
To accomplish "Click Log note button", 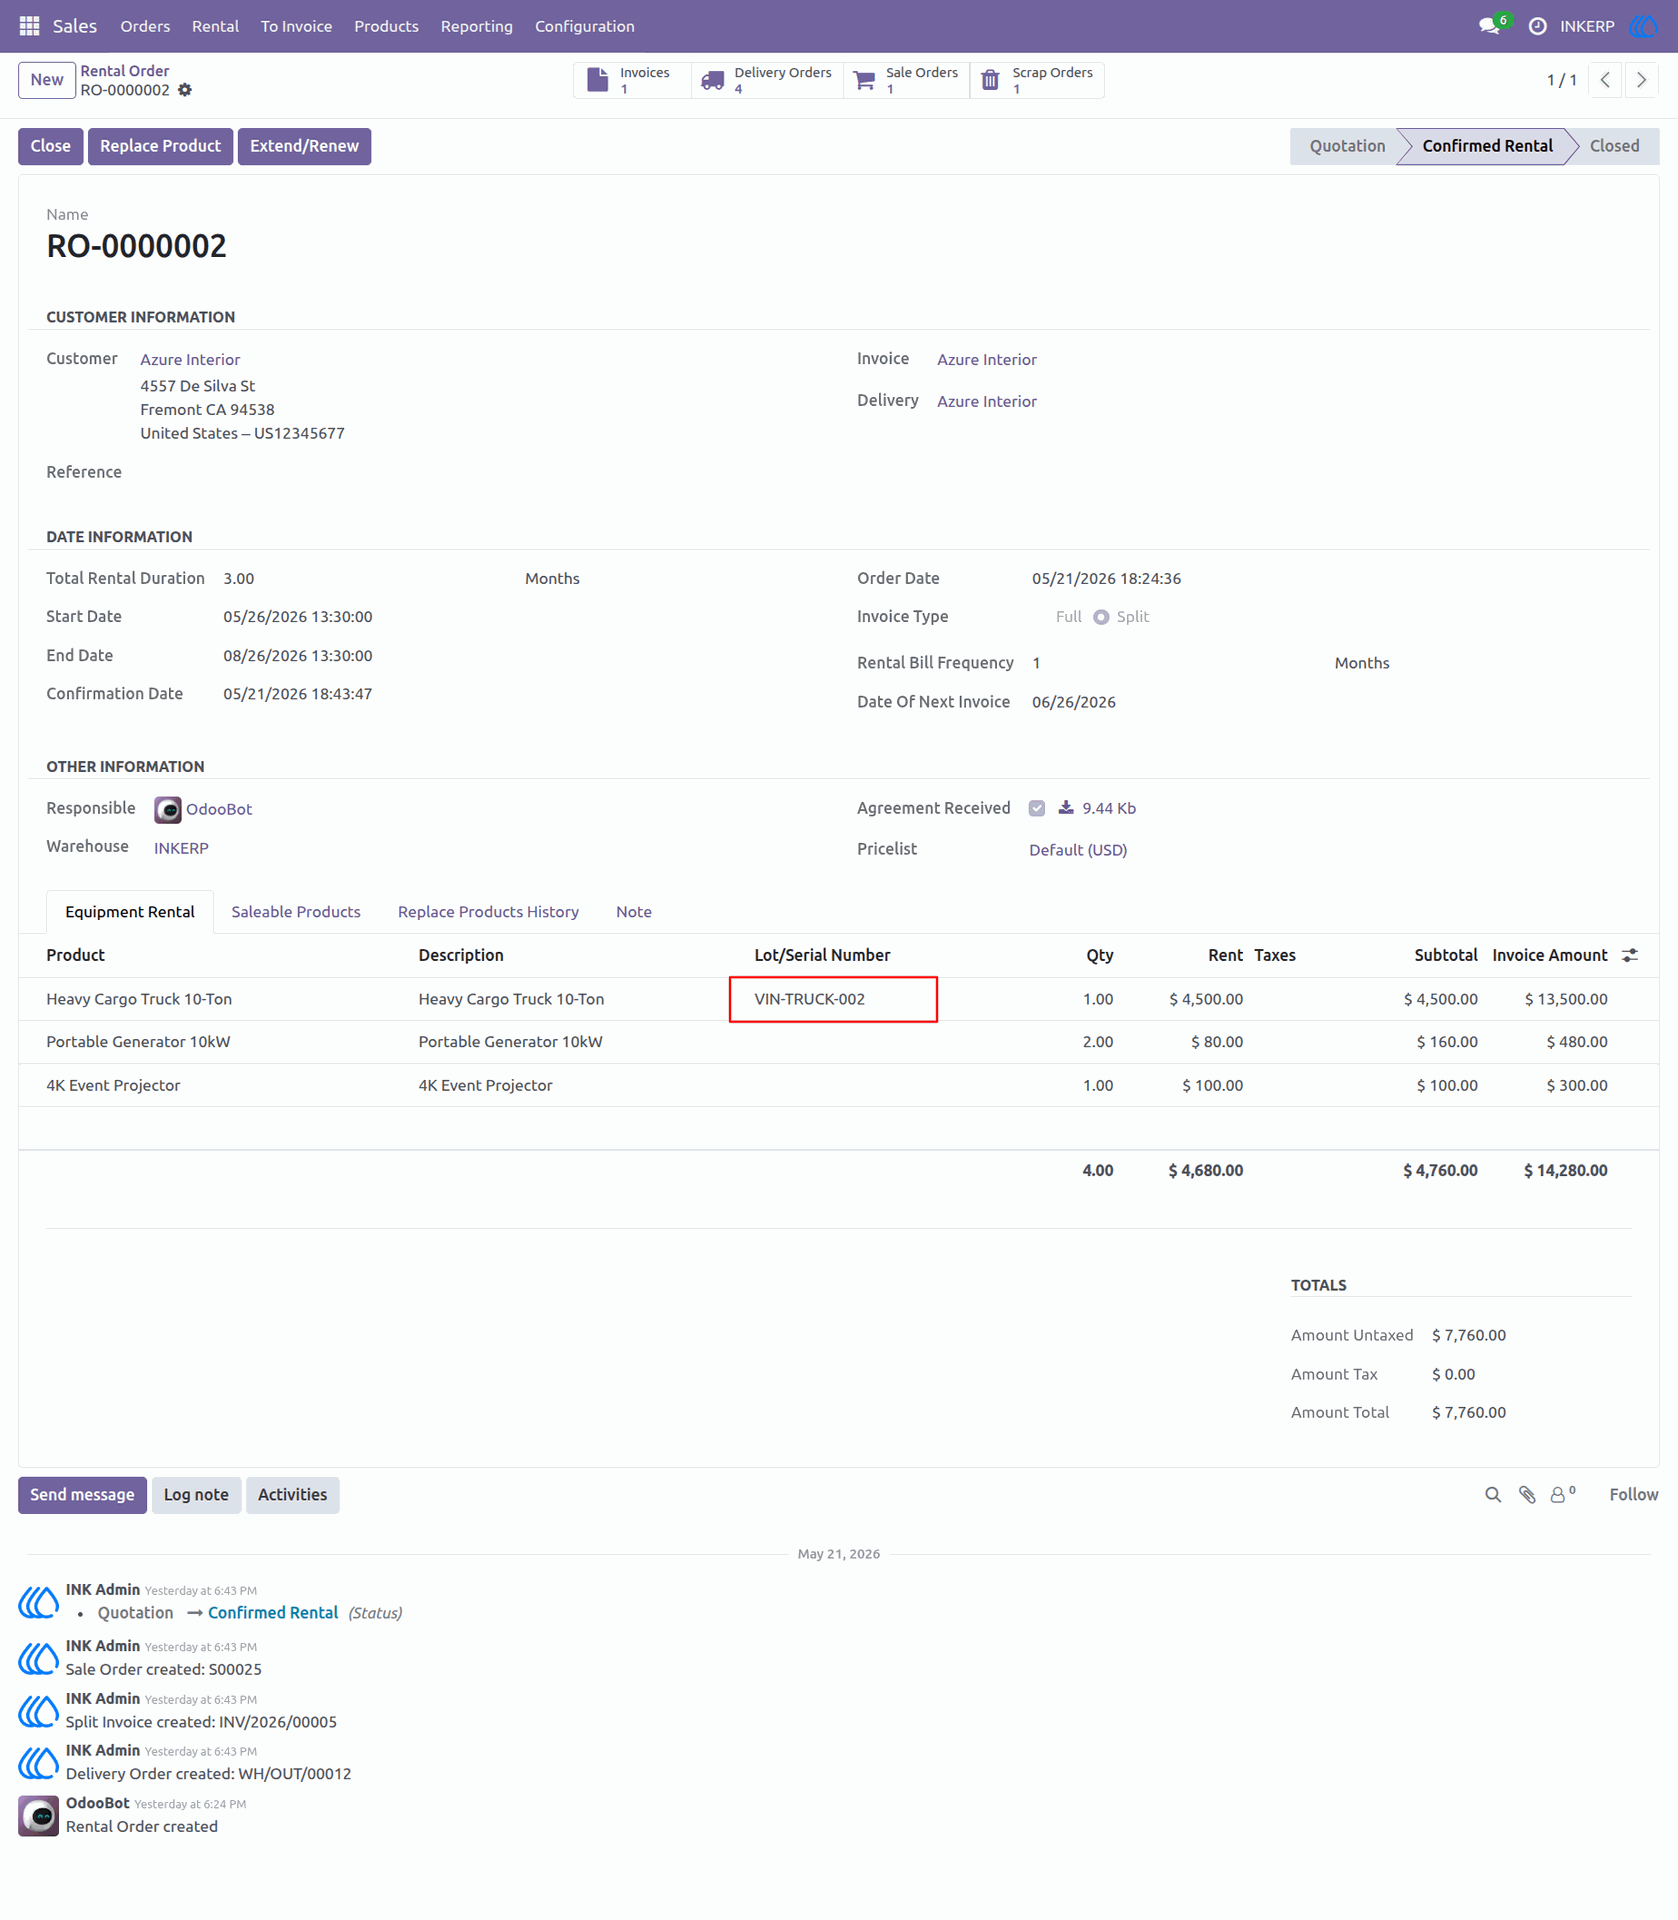I will point(196,1495).
